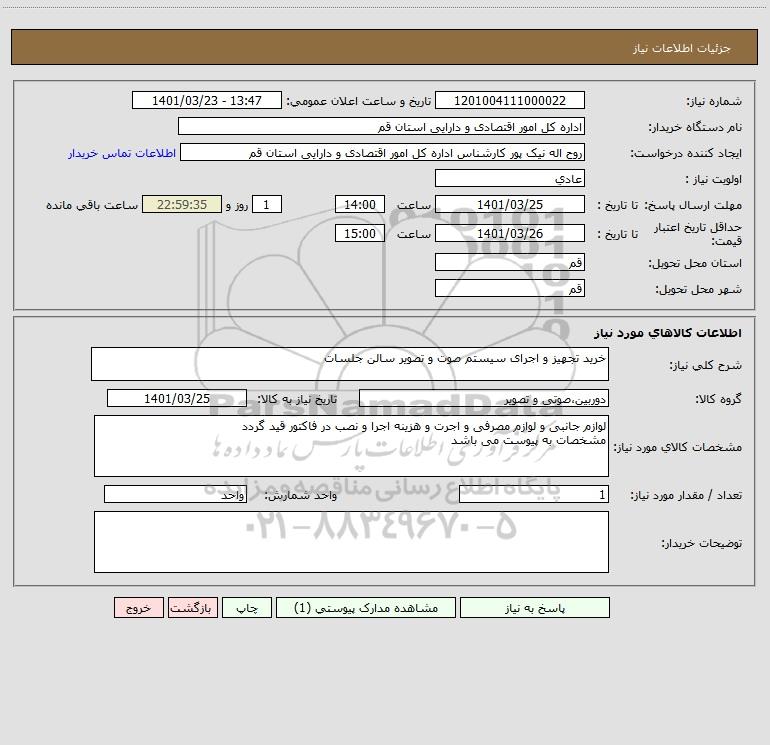Click the label 'شرح کلی نیاز:'
The height and width of the screenshot is (745, 770).
coord(706,365)
